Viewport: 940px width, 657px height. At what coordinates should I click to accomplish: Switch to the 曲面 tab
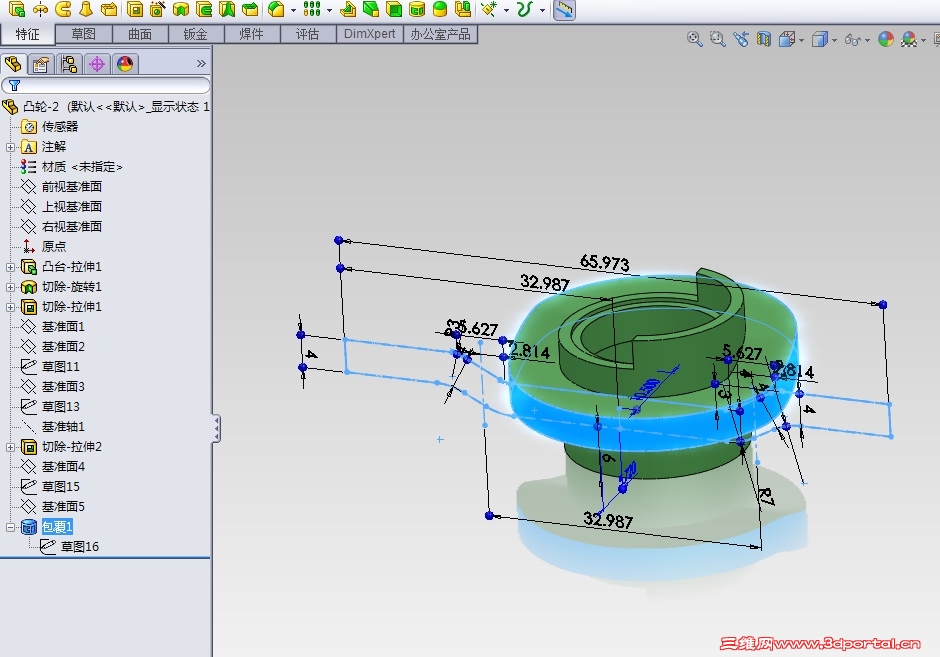[140, 34]
